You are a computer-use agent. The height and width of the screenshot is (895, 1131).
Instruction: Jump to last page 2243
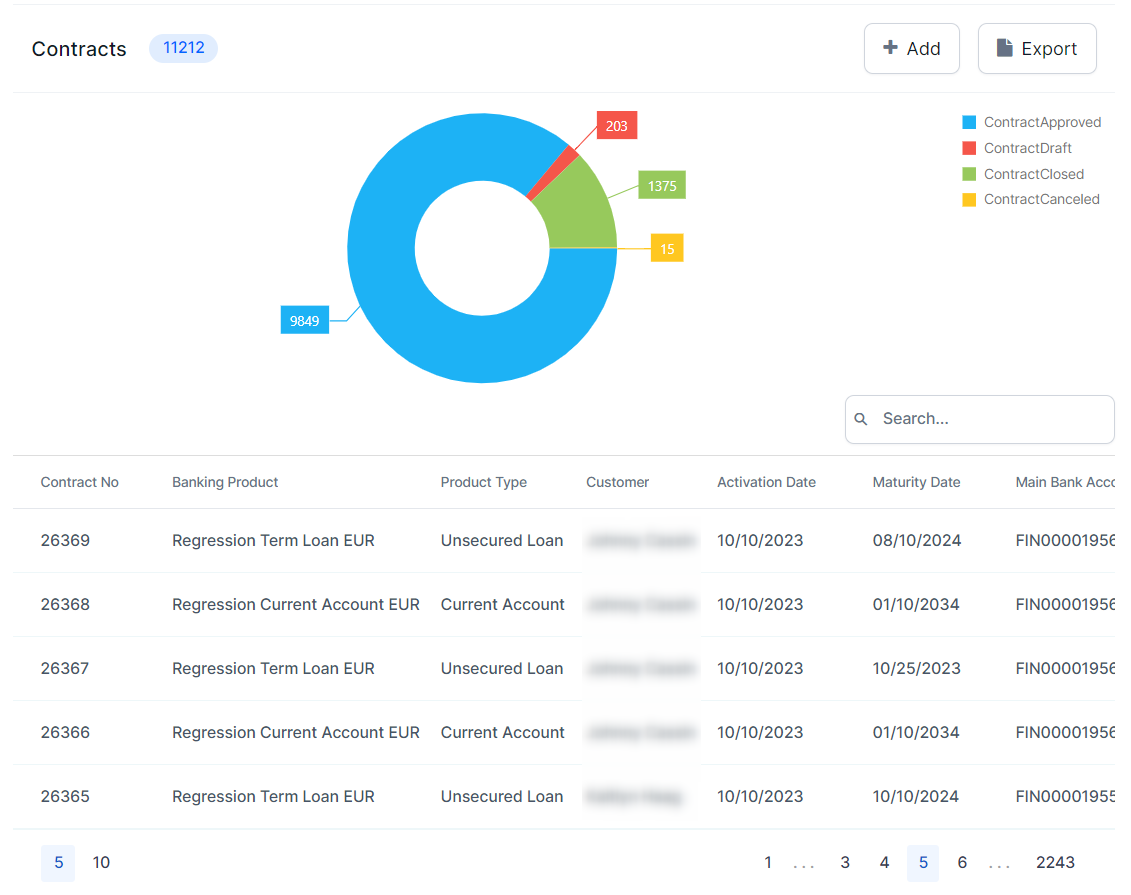pyautogui.click(x=1055, y=862)
